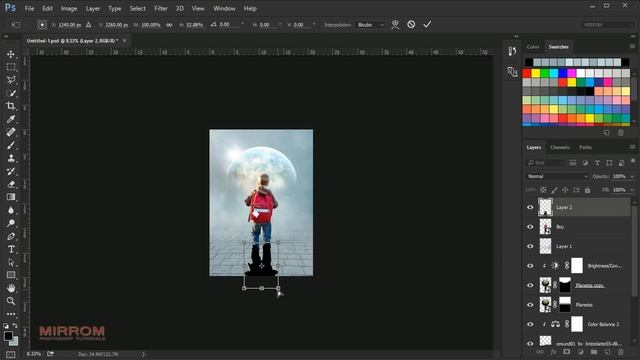
Task: Open the blend mode Normal dropdown
Action: [x=557, y=176]
